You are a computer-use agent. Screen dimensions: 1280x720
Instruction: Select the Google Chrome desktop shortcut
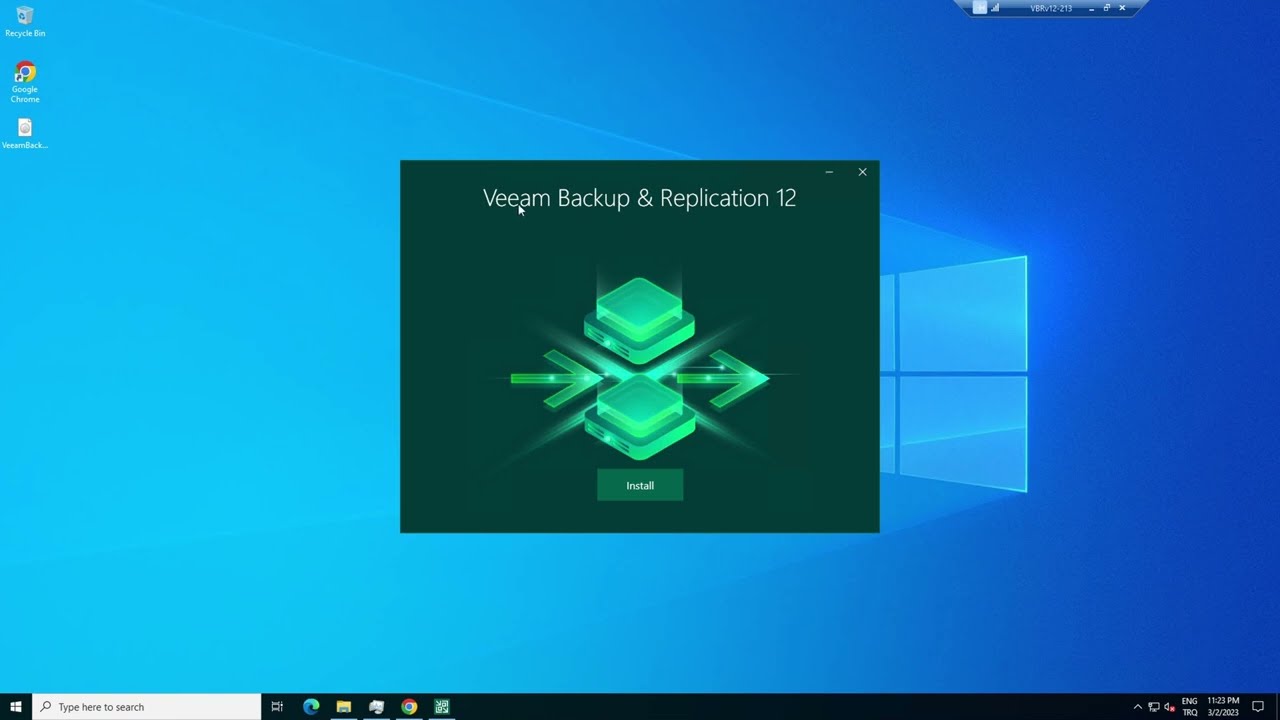(x=25, y=82)
